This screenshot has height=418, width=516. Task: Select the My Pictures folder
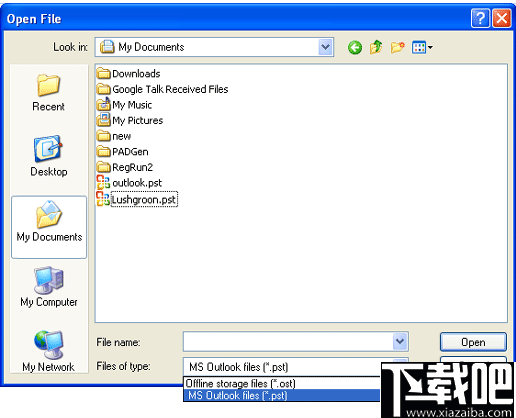(x=130, y=120)
